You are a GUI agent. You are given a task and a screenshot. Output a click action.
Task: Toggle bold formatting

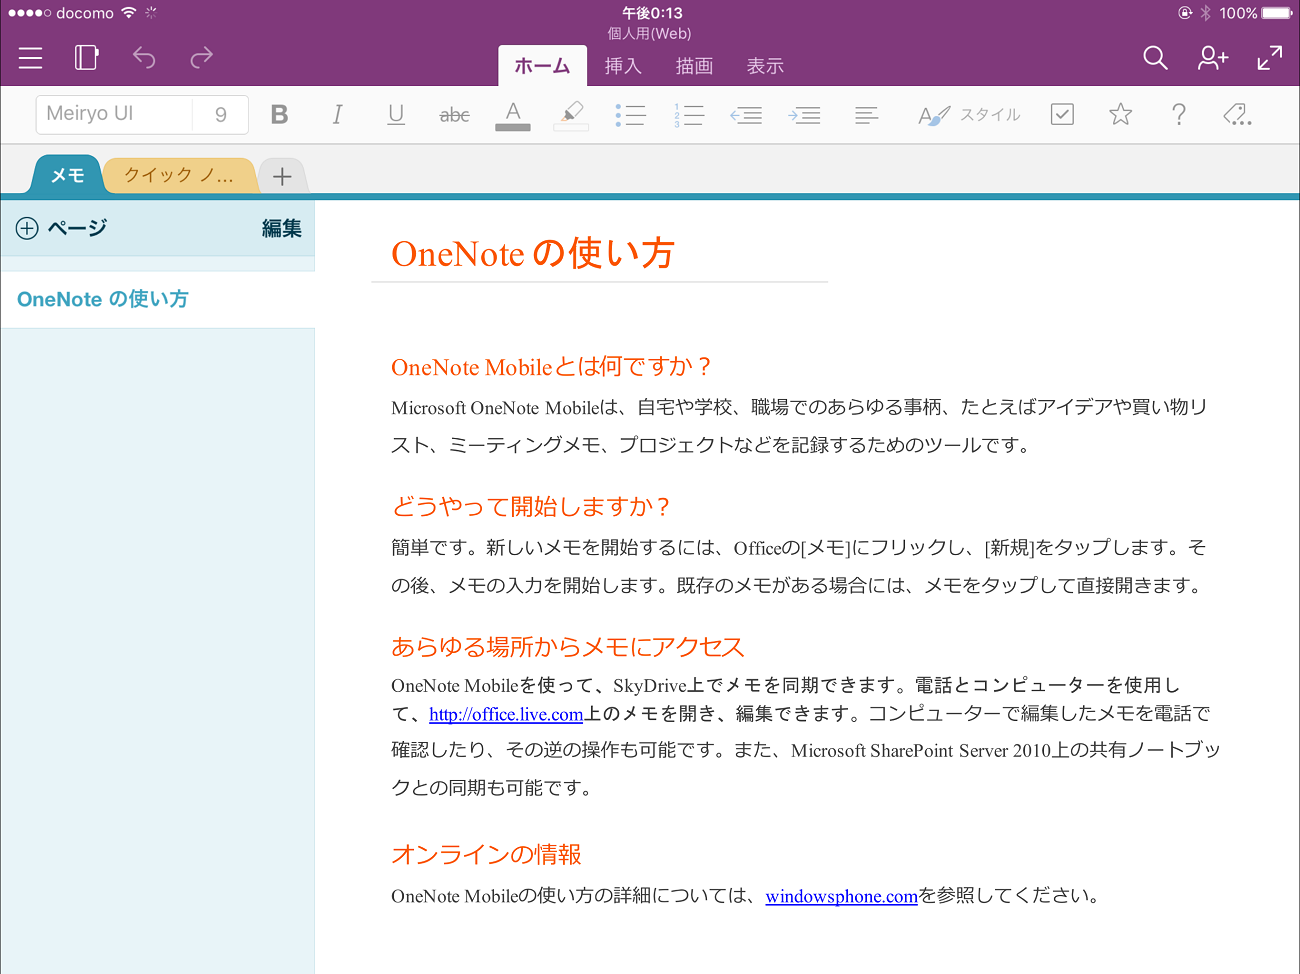click(280, 115)
